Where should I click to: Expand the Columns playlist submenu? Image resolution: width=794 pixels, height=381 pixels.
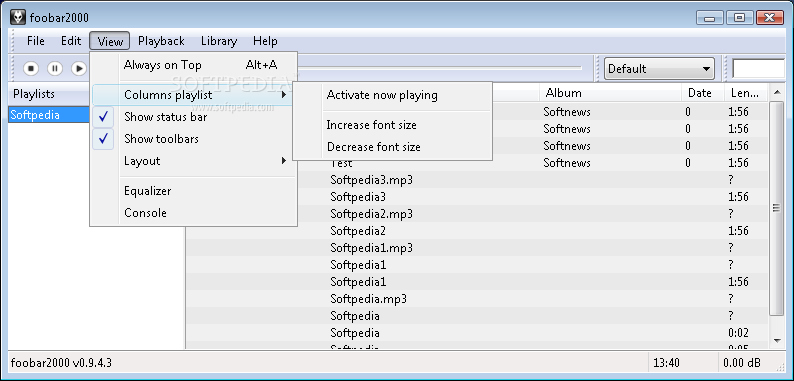[193, 95]
